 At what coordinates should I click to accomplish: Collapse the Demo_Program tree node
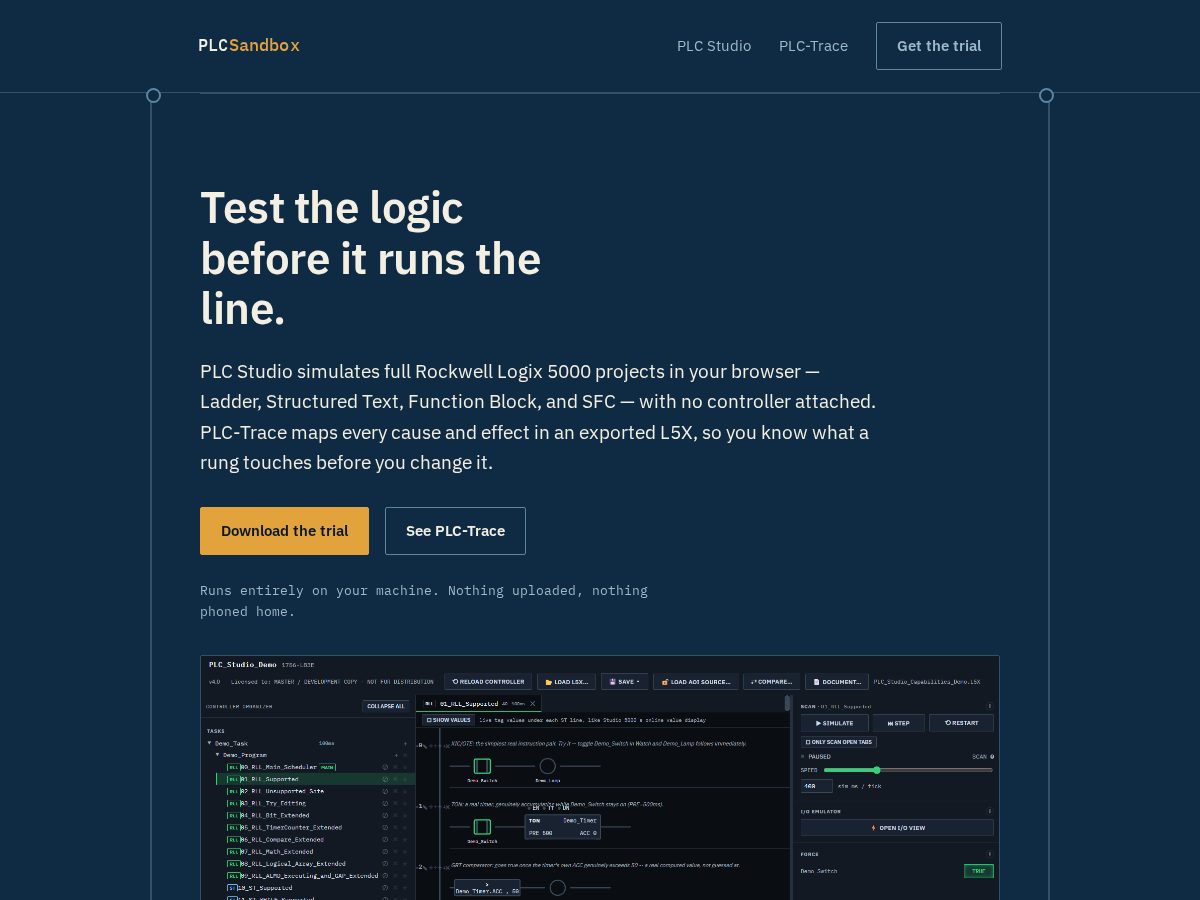point(218,755)
